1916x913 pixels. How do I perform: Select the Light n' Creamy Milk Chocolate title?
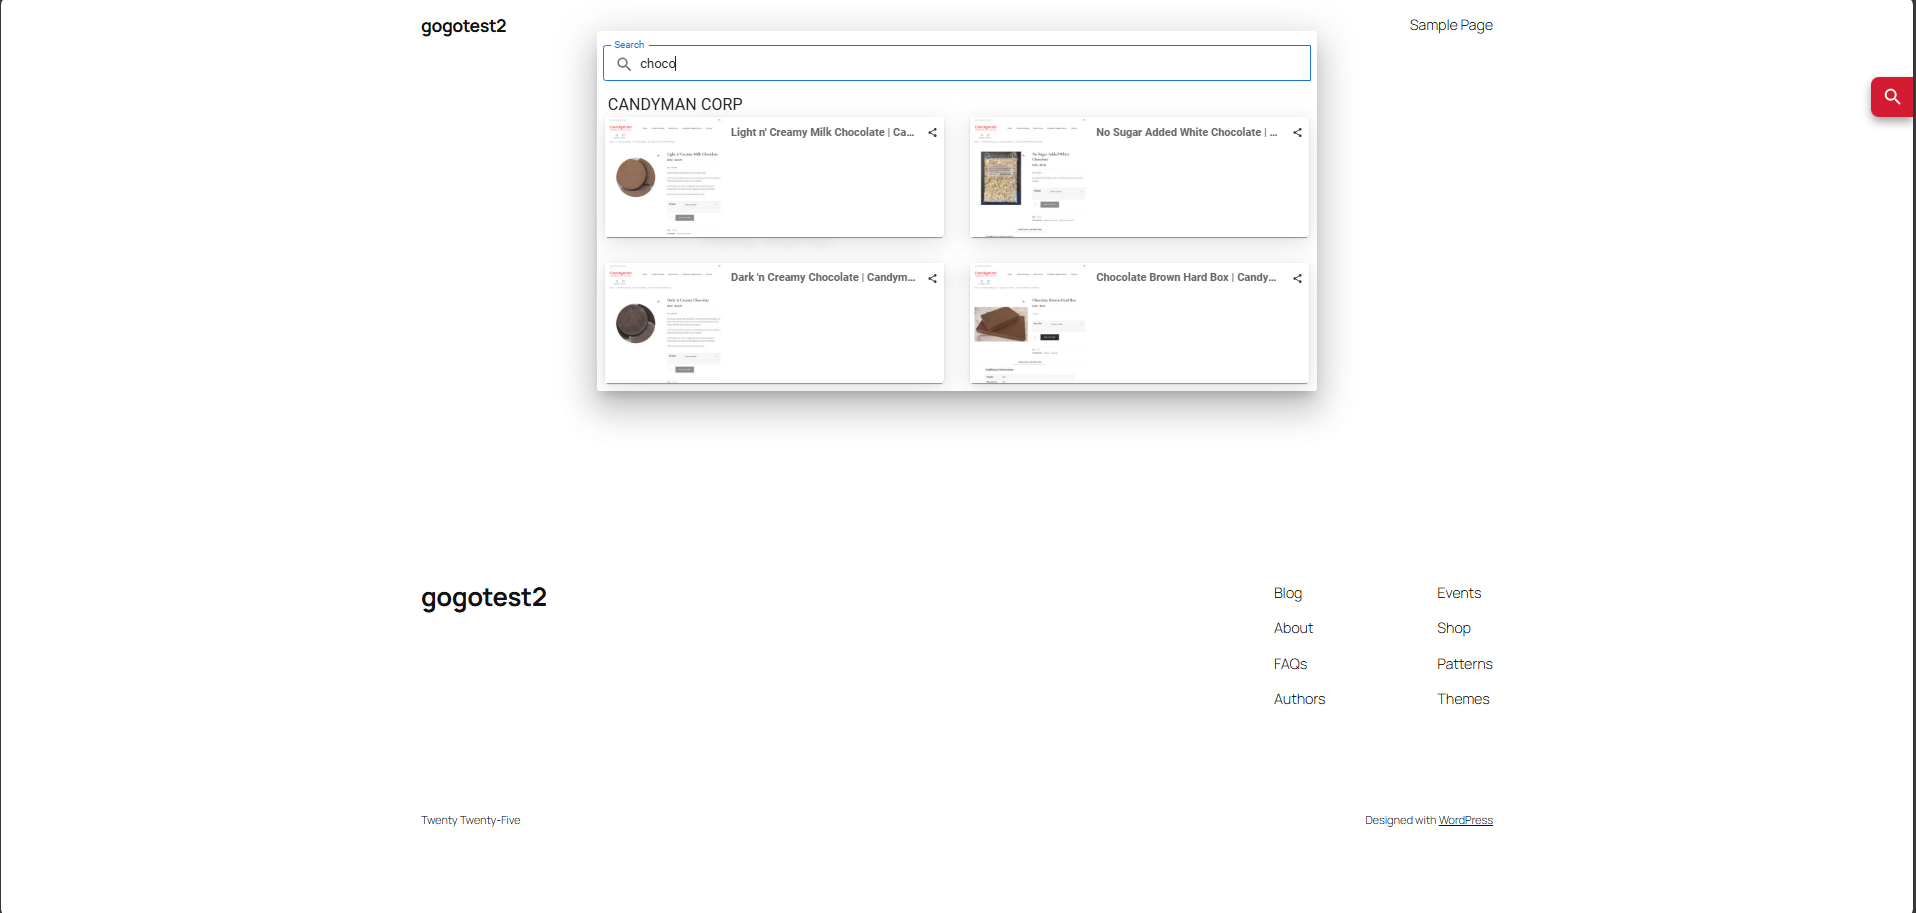[x=822, y=132]
